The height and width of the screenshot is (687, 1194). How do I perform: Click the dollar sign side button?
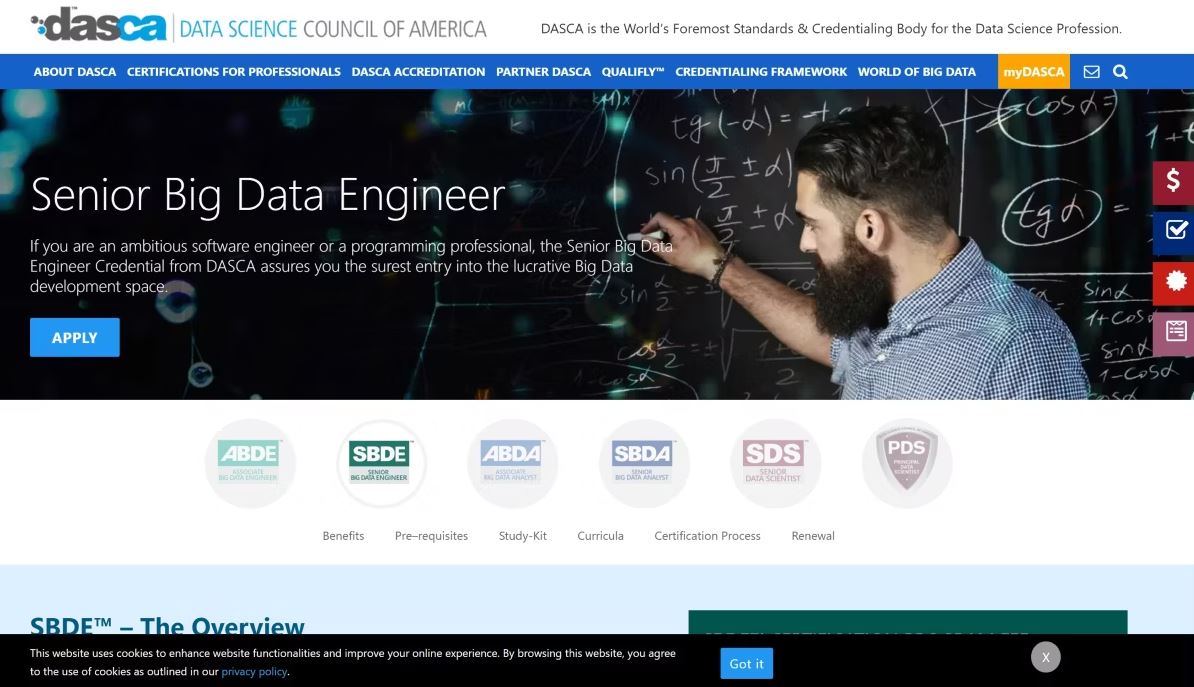(x=1173, y=182)
